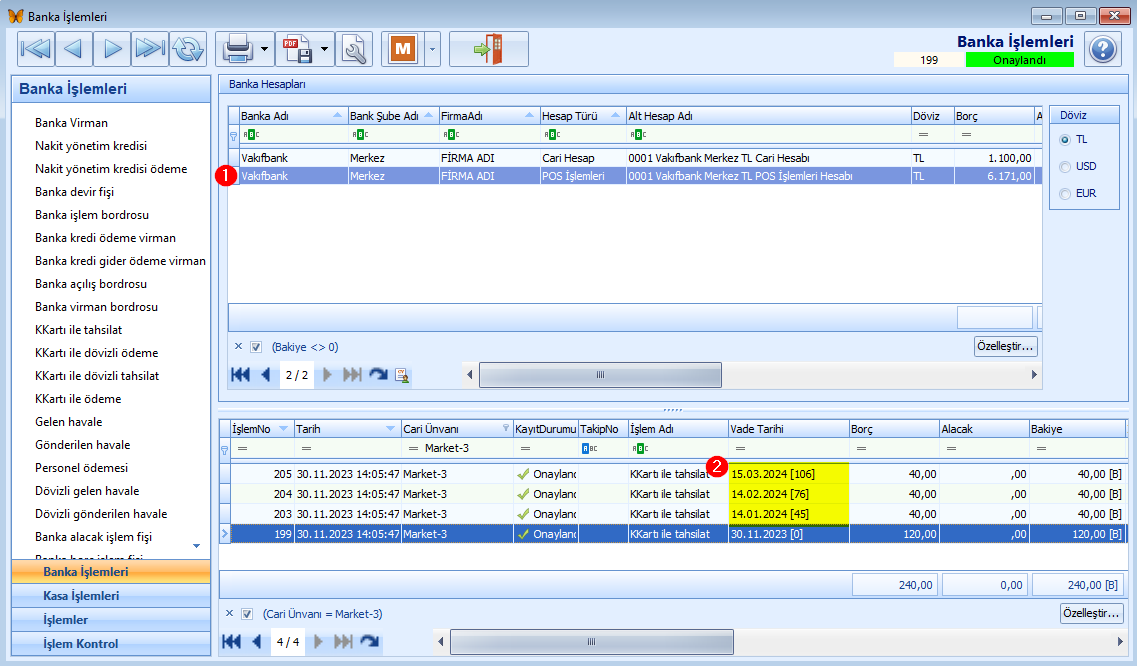Image resolution: width=1137 pixels, height=666 pixels.
Task: Uncheck the (Bakiye <> 0) filter checkbox
Action: coord(256,347)
